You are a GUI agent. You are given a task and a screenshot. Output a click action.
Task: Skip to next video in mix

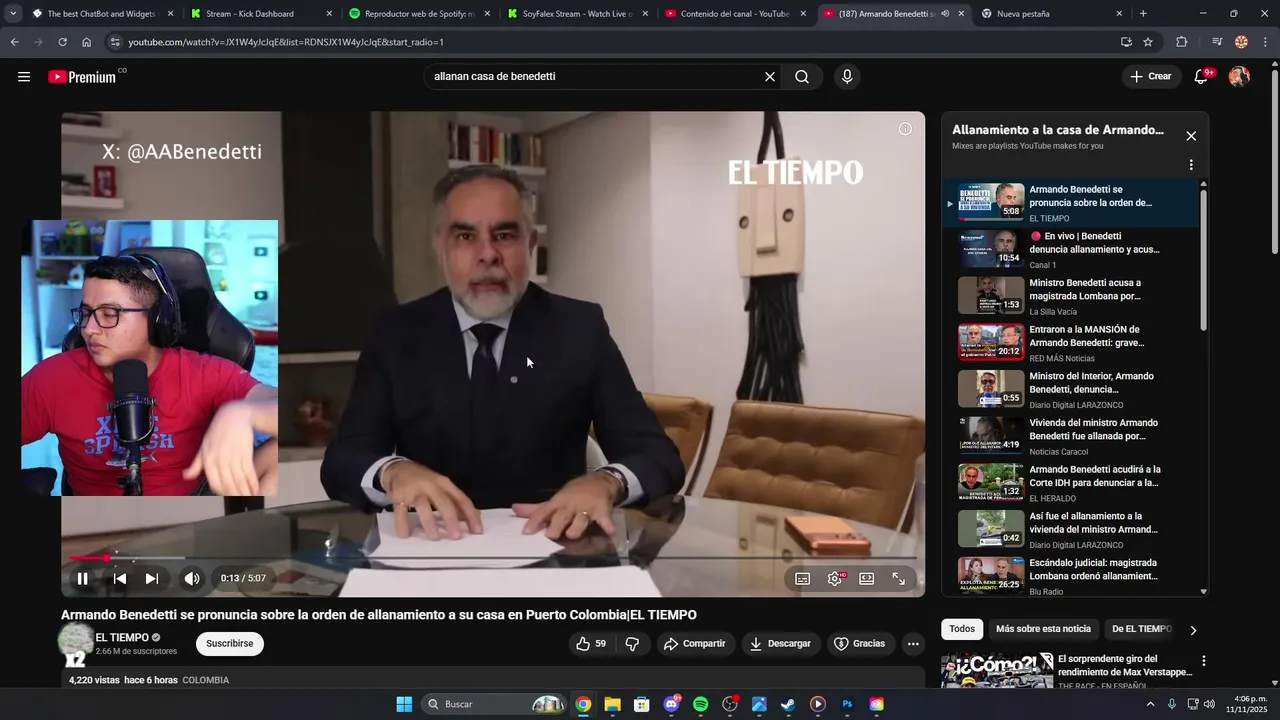point(151,578)
